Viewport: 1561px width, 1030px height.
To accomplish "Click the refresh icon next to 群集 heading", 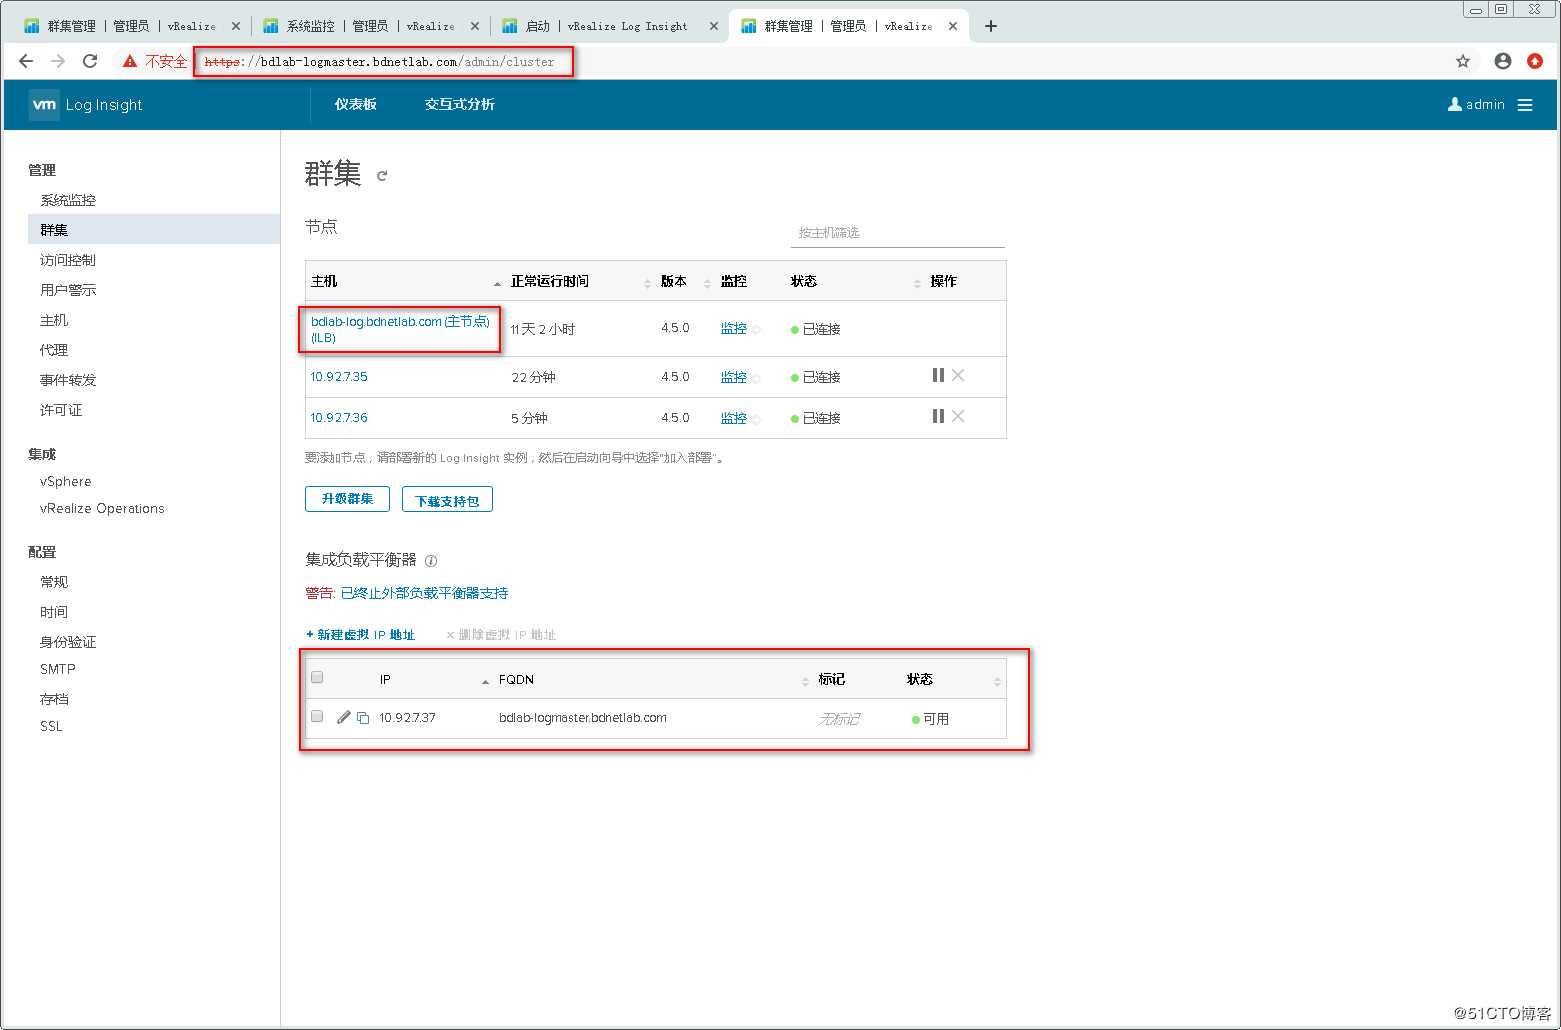I will point(381,176).
